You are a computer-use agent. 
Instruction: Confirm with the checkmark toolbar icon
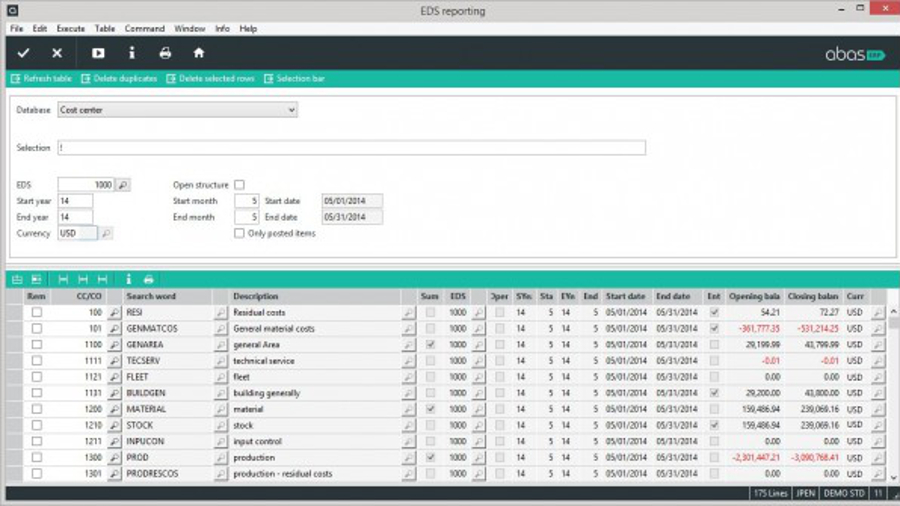coord(23,53)
